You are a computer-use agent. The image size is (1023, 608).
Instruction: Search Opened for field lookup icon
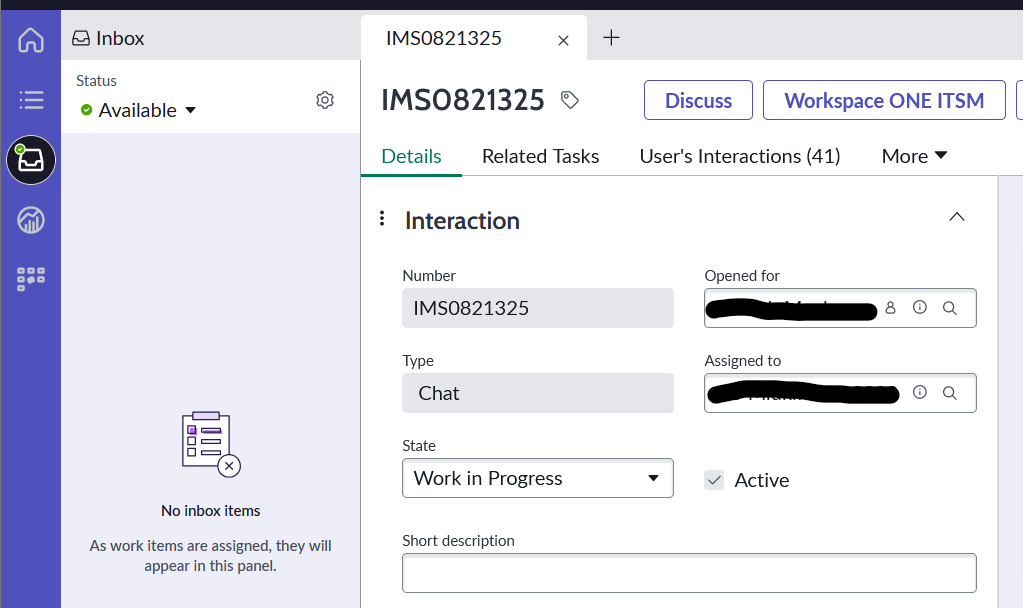click(950, 308)
